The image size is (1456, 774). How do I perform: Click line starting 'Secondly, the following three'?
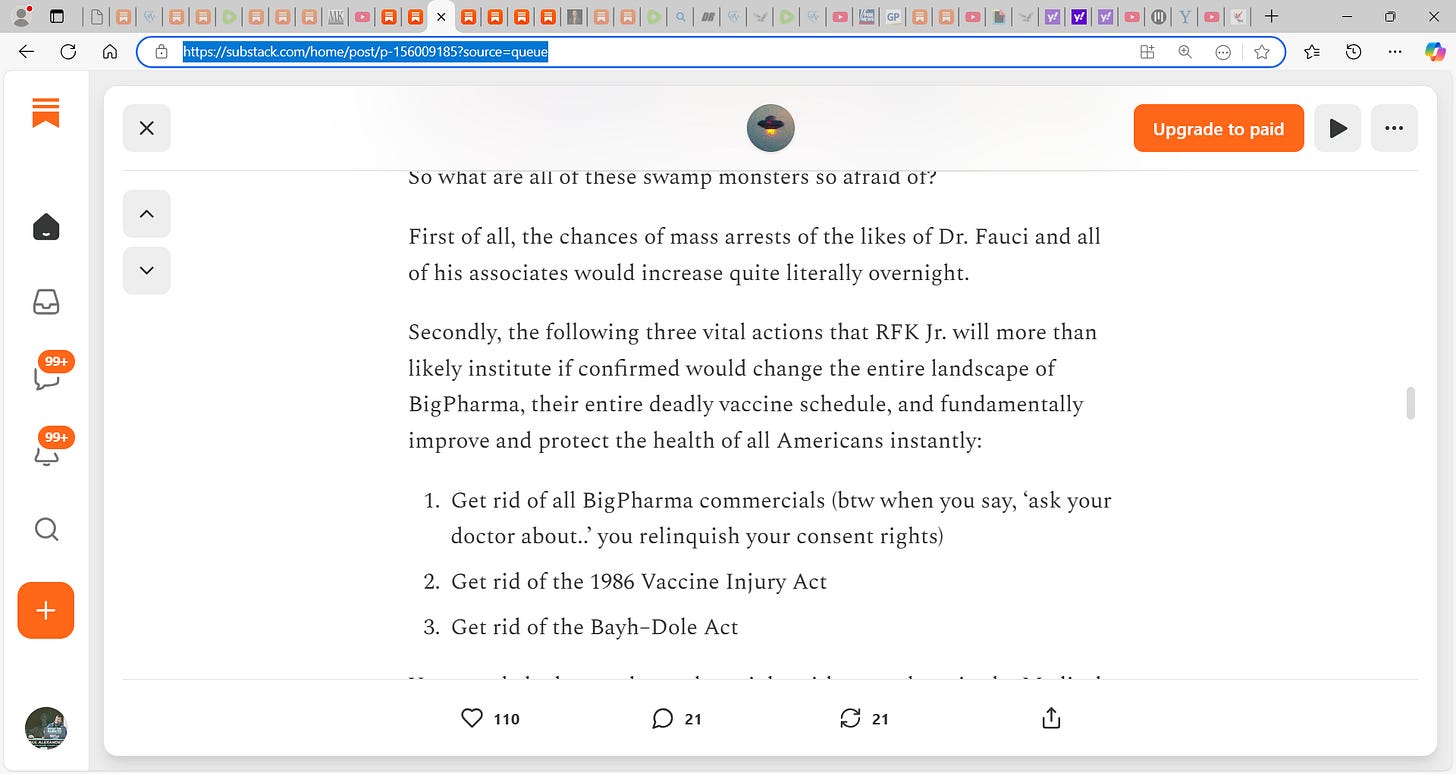752,331
